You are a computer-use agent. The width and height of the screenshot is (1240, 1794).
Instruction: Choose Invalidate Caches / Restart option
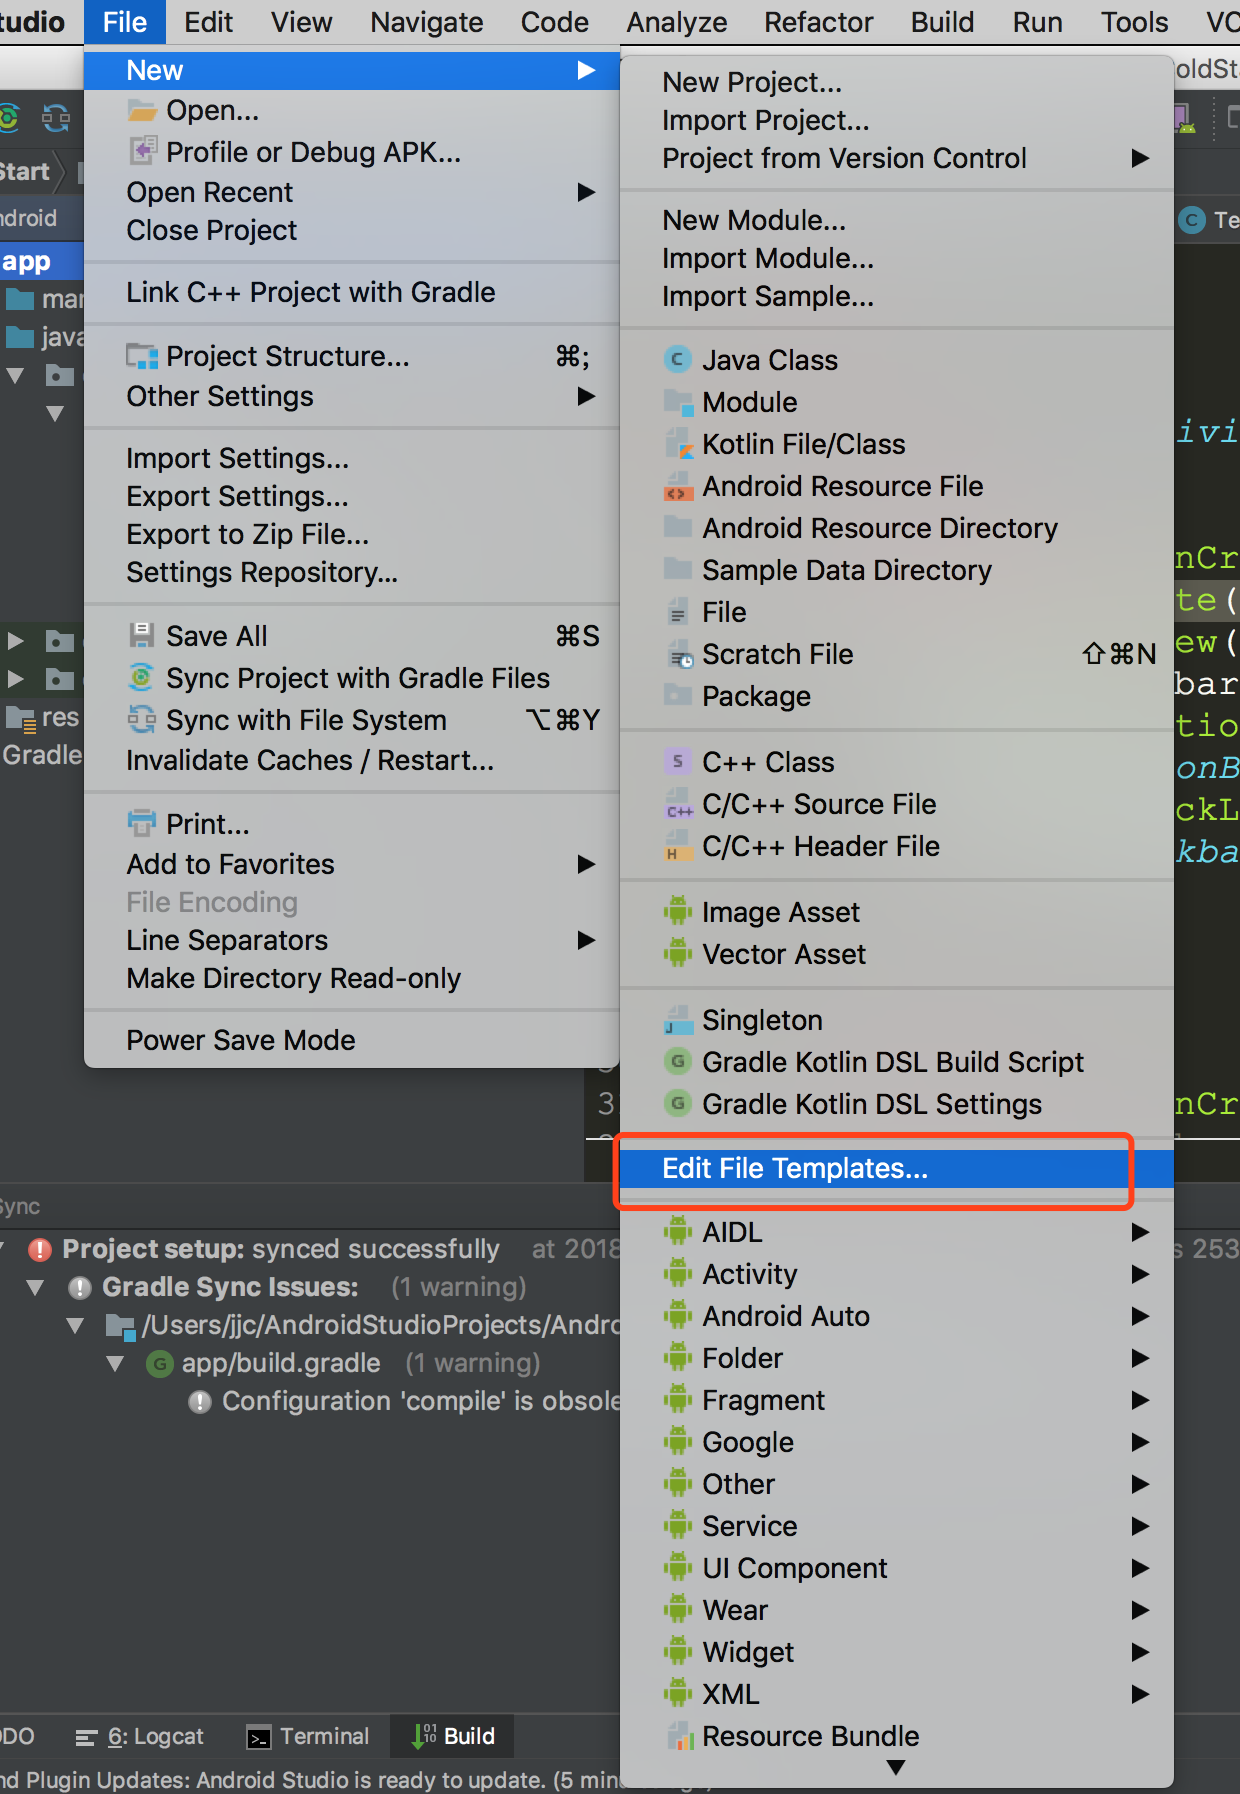pyautogui.click(x=310, y=761)
